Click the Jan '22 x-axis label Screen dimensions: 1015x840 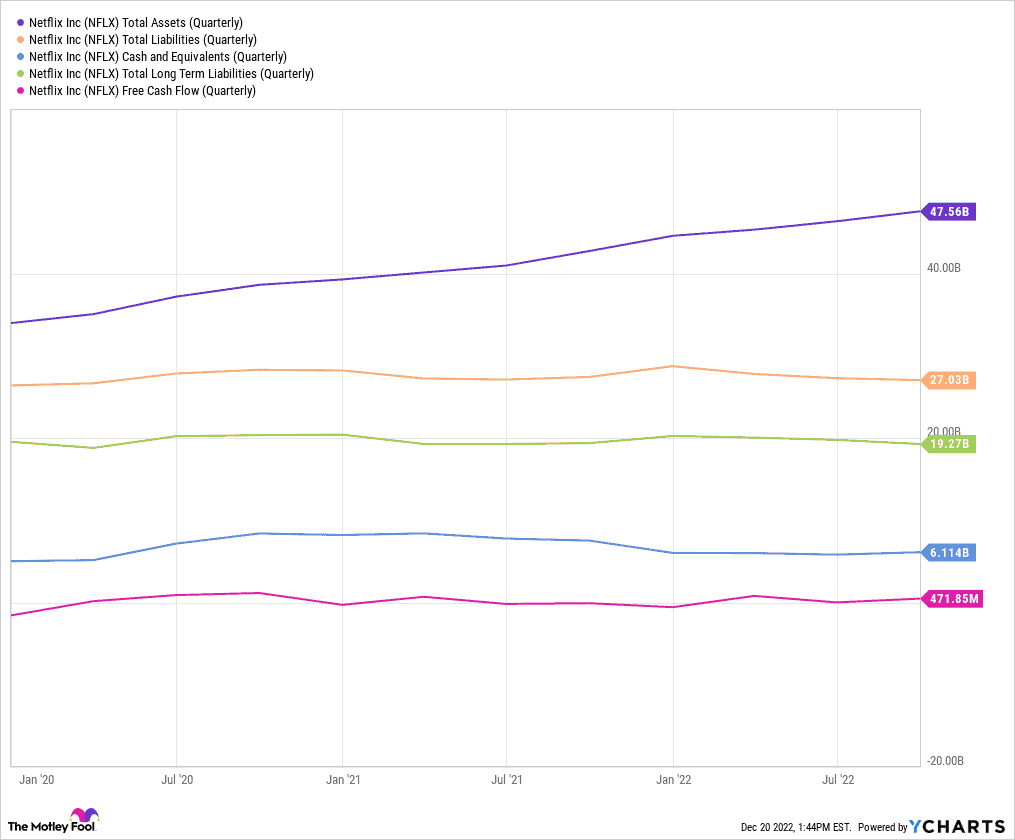(x=673, y=780)
